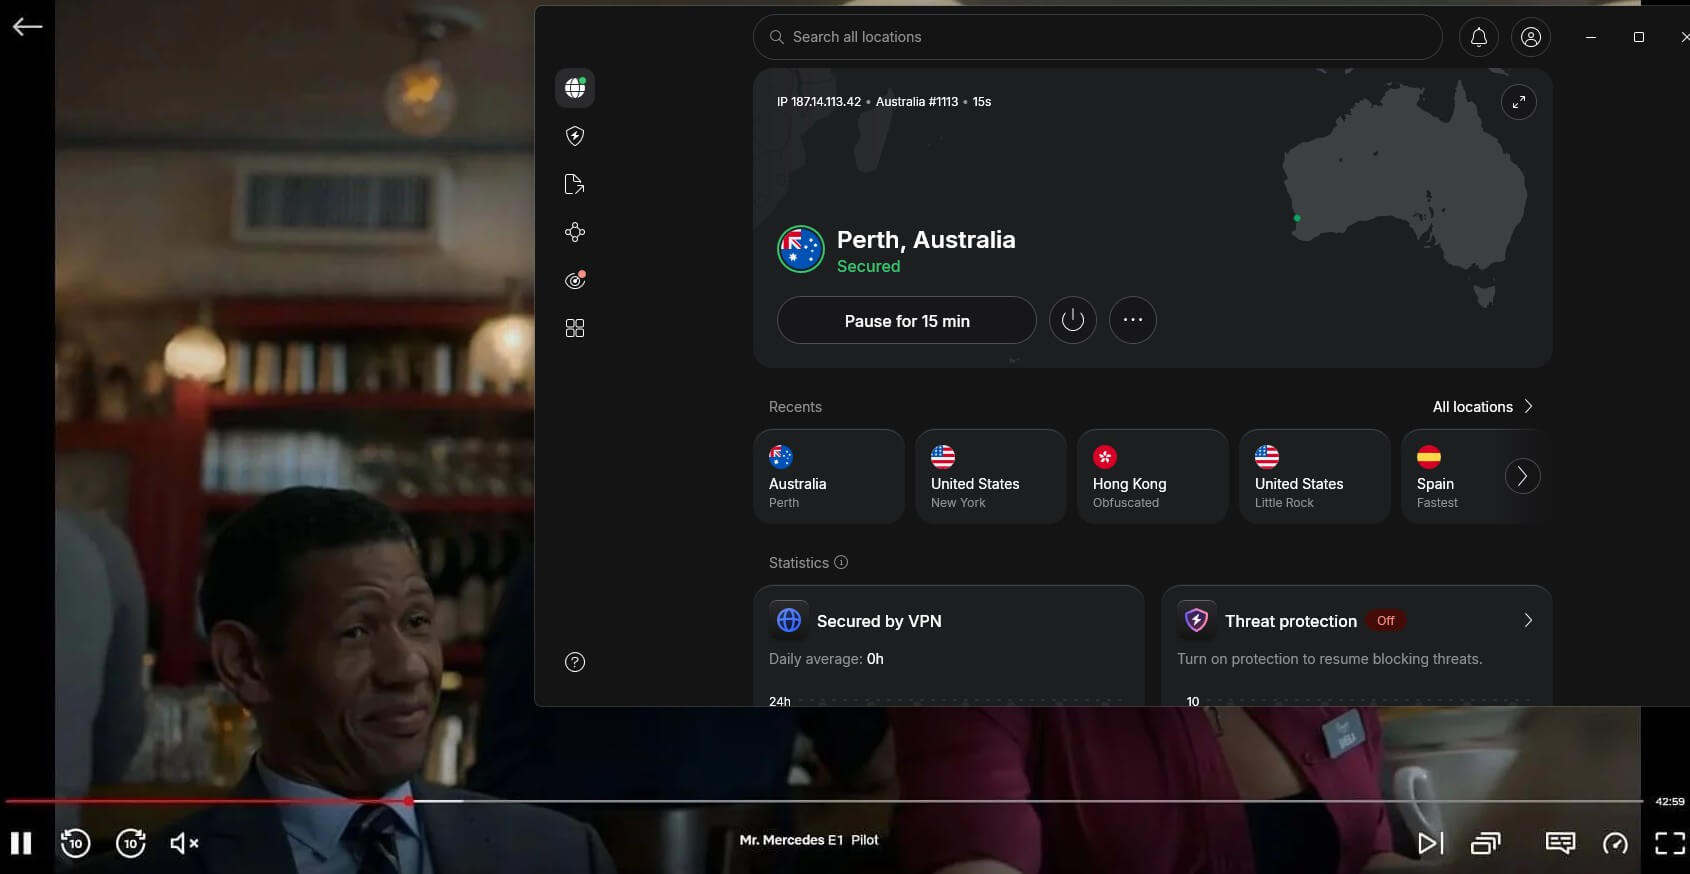The image size is (1690, 874).
Task: Connect to recent Australia Perth
Action: coord(829,476)
